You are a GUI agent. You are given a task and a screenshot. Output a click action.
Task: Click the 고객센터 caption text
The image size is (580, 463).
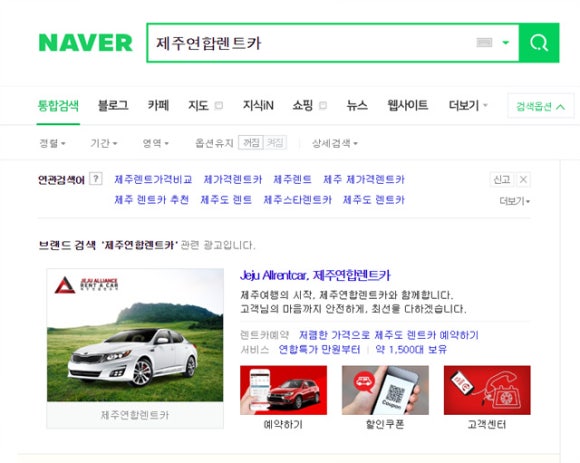coord(487,424)
